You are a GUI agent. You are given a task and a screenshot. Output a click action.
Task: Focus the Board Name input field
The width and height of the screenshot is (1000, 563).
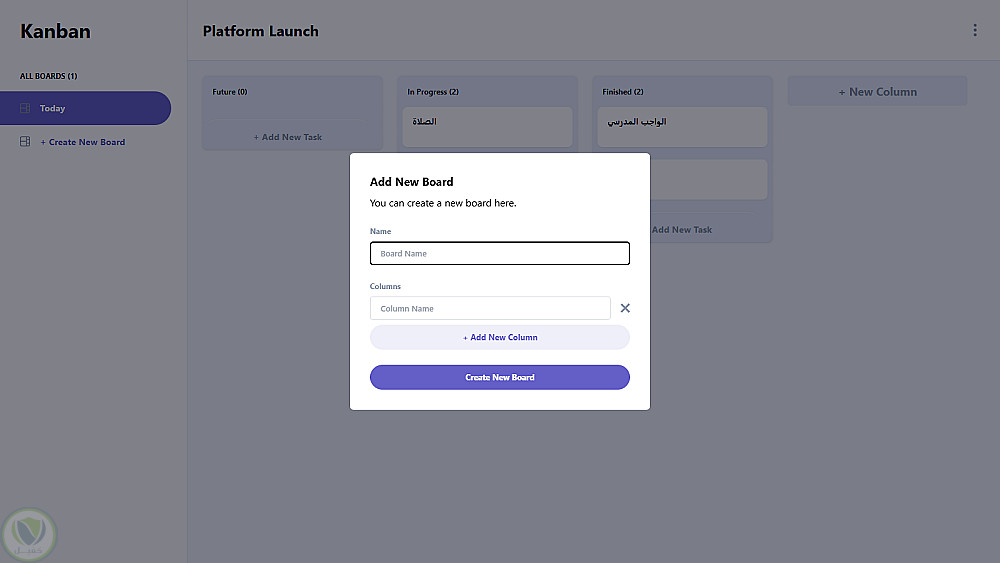pyautogui.click(x=500, y=253)
